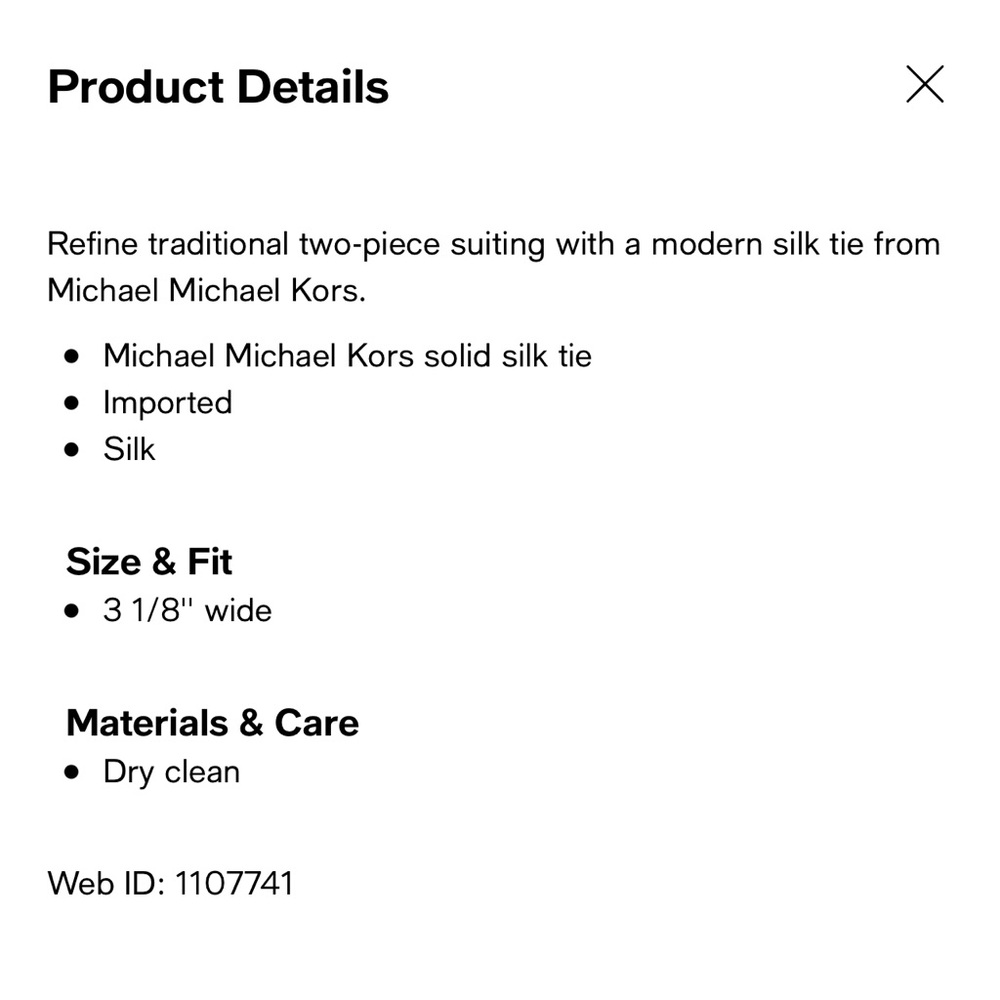Click the bullet dot beside Dry clean

point(71,772)
